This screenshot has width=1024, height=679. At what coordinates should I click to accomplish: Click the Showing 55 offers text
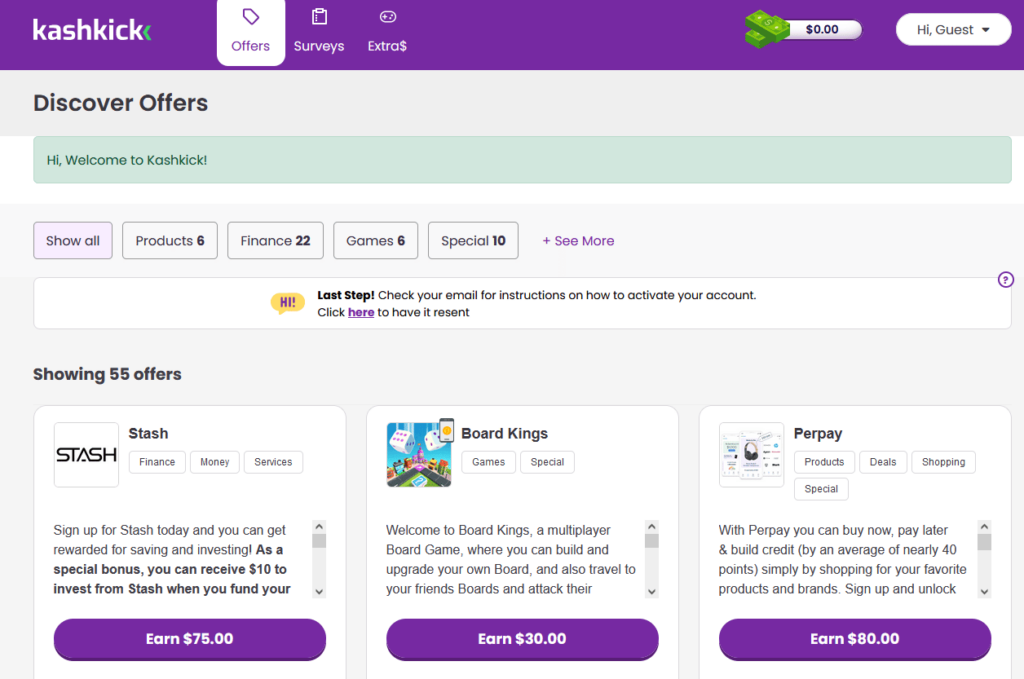point(107,374)
